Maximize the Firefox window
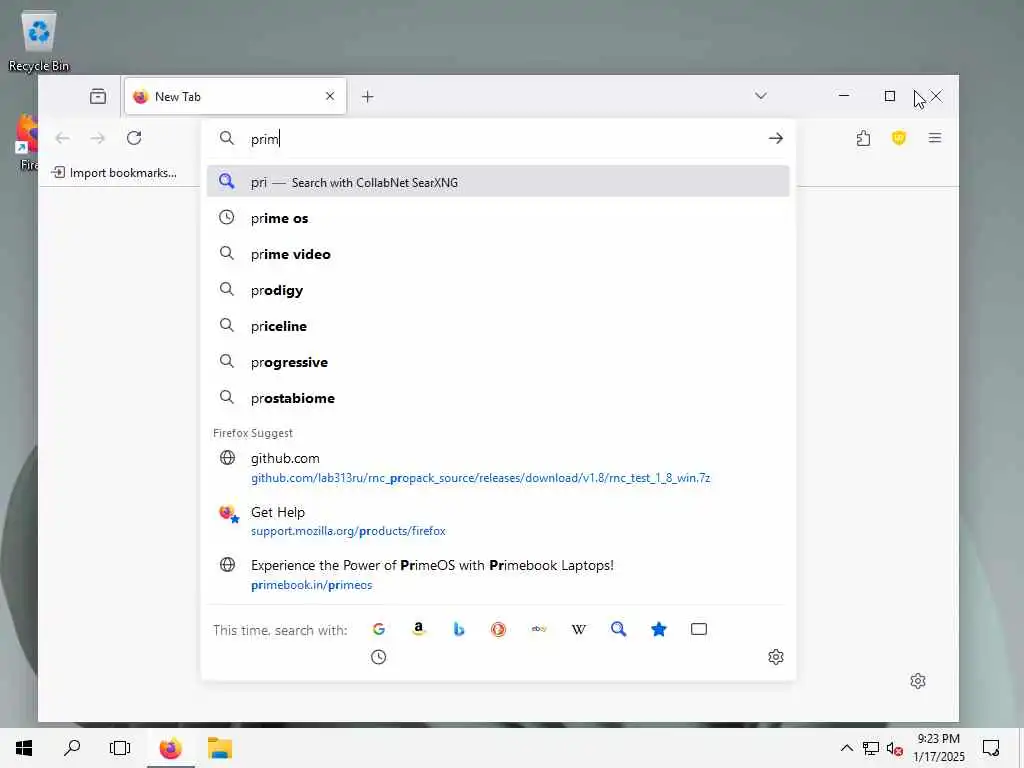Viewport: 1024px width, 768px height. (x=889, y=96)
